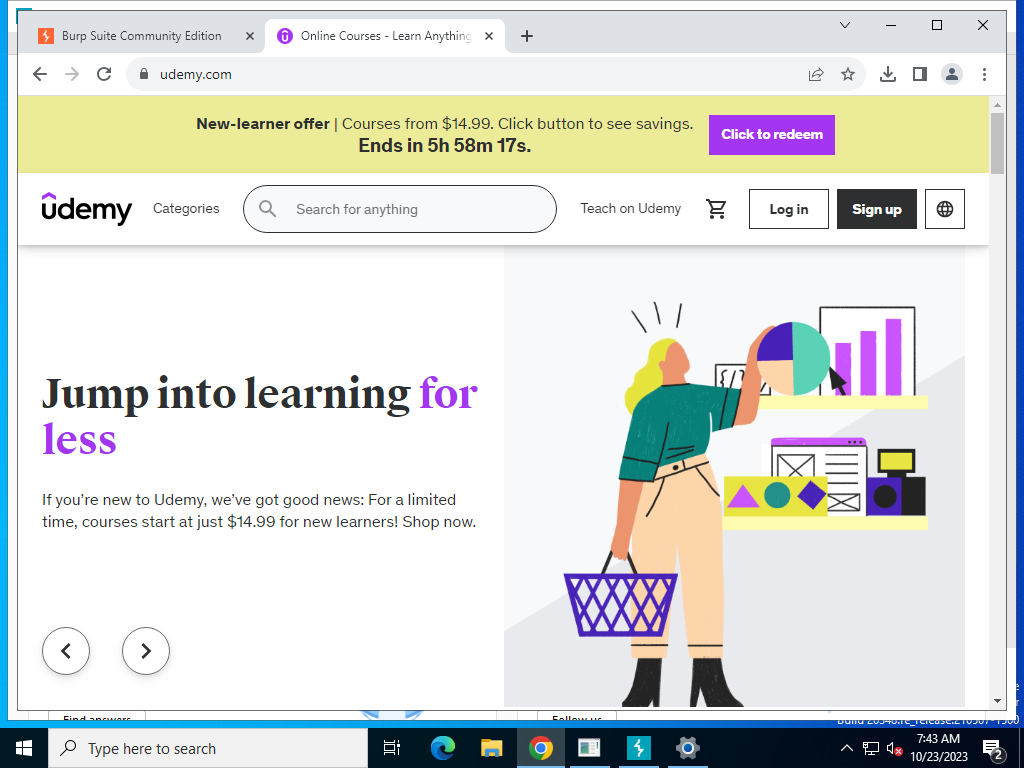Screen dimensions: 1024x768
Task: Open the notification center
Action: 992,748
